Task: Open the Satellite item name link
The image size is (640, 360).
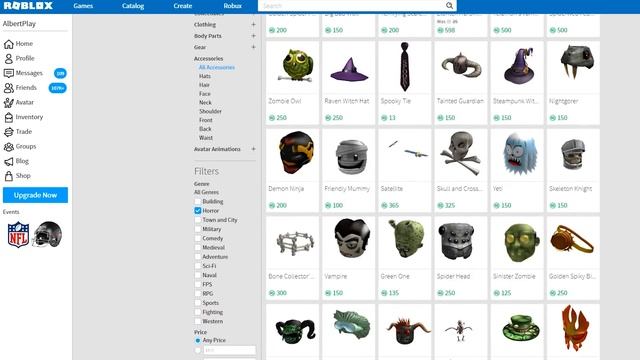Action: tap(392, 189)
